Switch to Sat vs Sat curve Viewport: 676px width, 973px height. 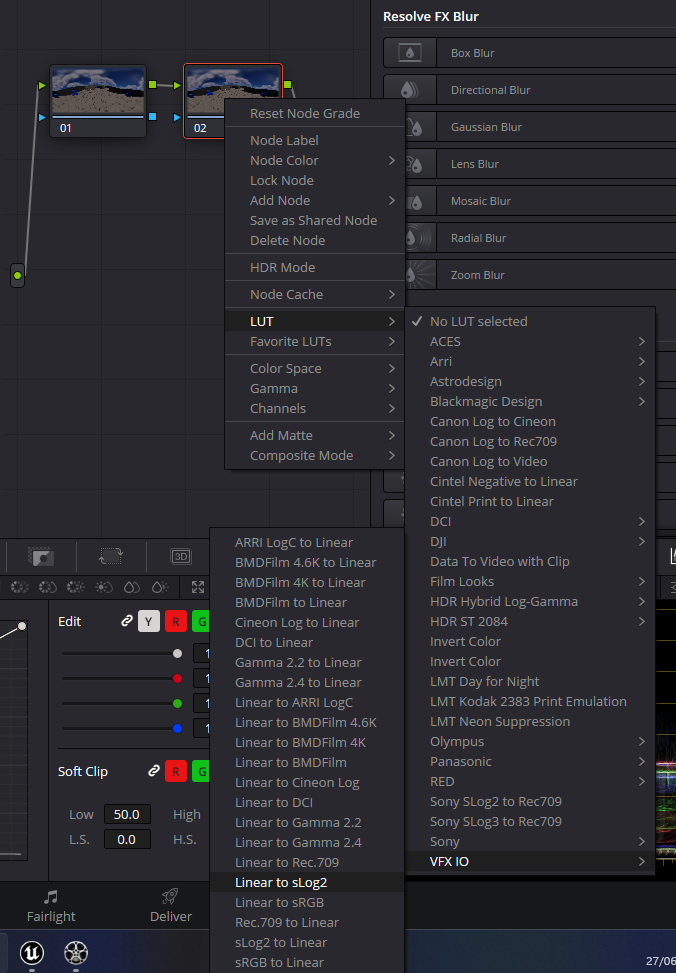click(132, 586)
